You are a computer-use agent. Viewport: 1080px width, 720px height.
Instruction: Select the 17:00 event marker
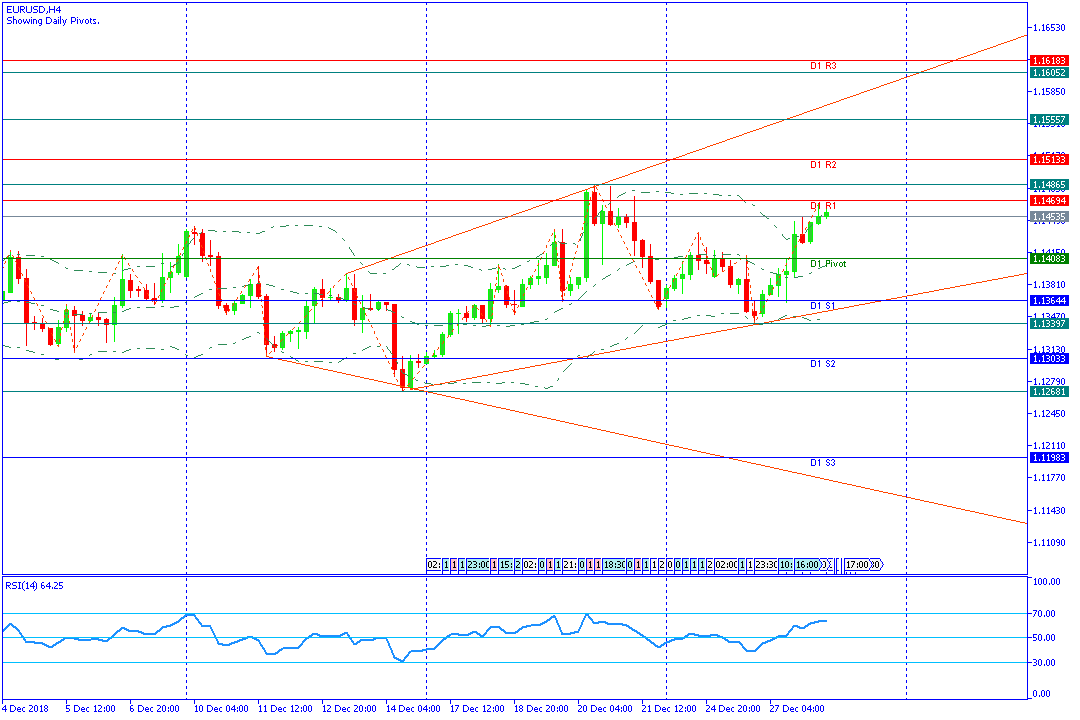click(863, 565)
